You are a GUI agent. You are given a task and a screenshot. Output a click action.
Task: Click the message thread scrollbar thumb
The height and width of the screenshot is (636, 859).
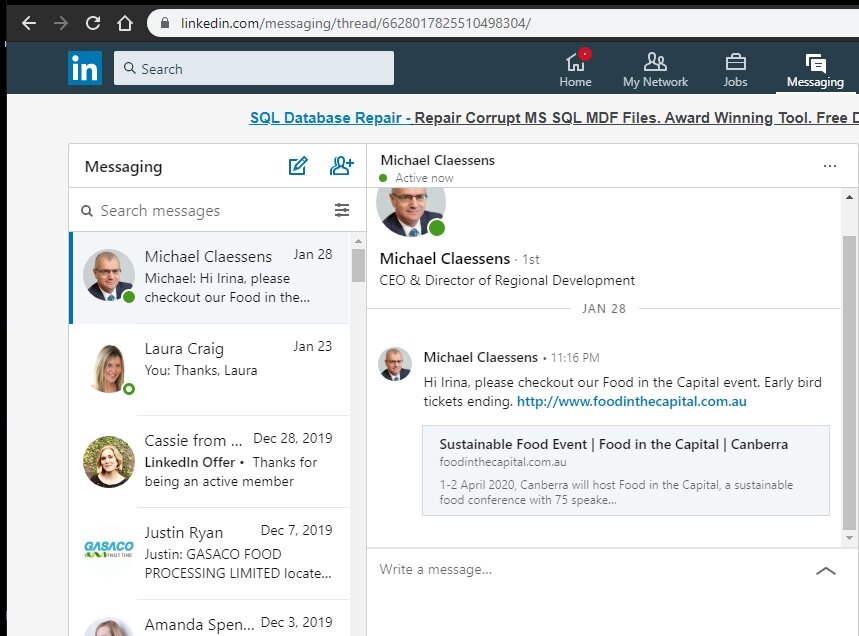pos(849,382)
